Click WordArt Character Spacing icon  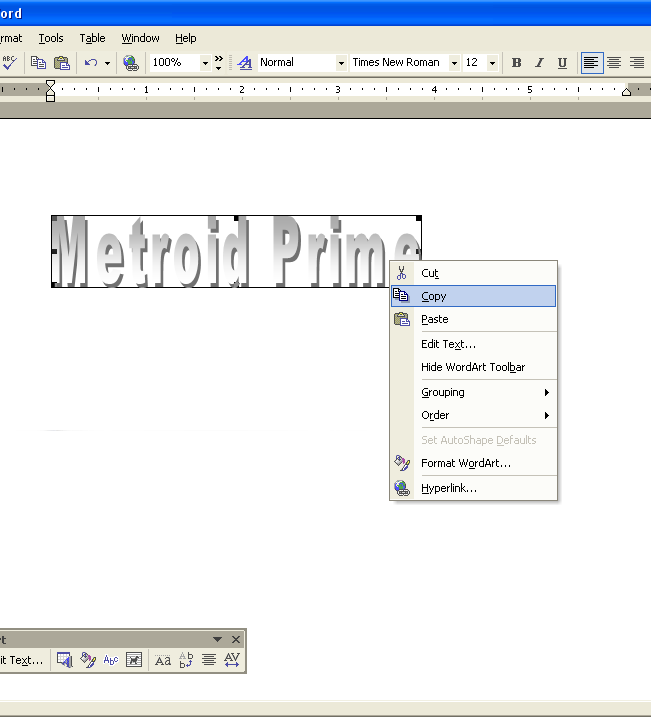click(x=232, y=660)
